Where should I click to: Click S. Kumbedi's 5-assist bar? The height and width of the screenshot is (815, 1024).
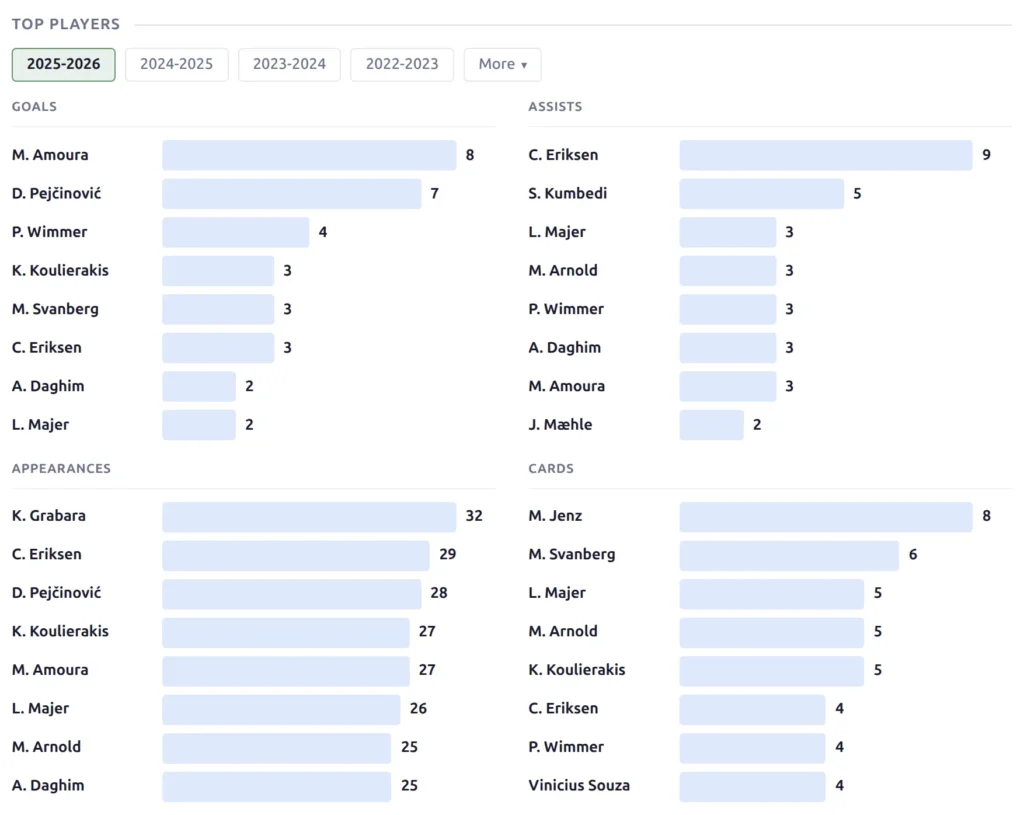coord(761,193)
